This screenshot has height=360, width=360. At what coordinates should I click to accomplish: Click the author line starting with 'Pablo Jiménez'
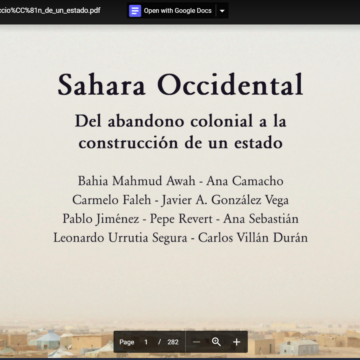(x=180, y=219)
